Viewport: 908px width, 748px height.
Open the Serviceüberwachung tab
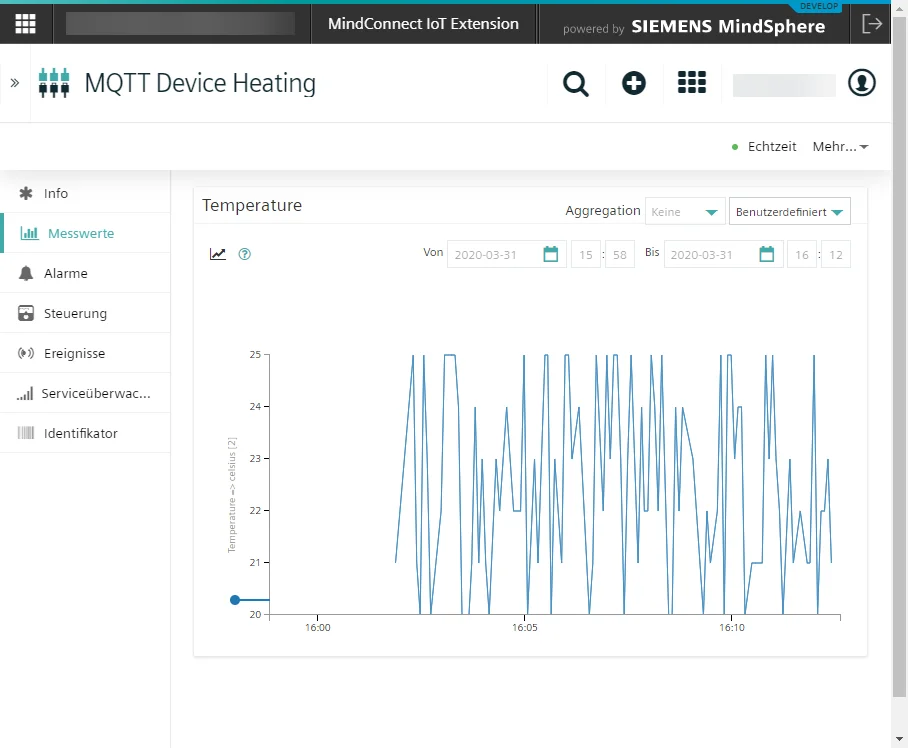click(x=85, y=393)
